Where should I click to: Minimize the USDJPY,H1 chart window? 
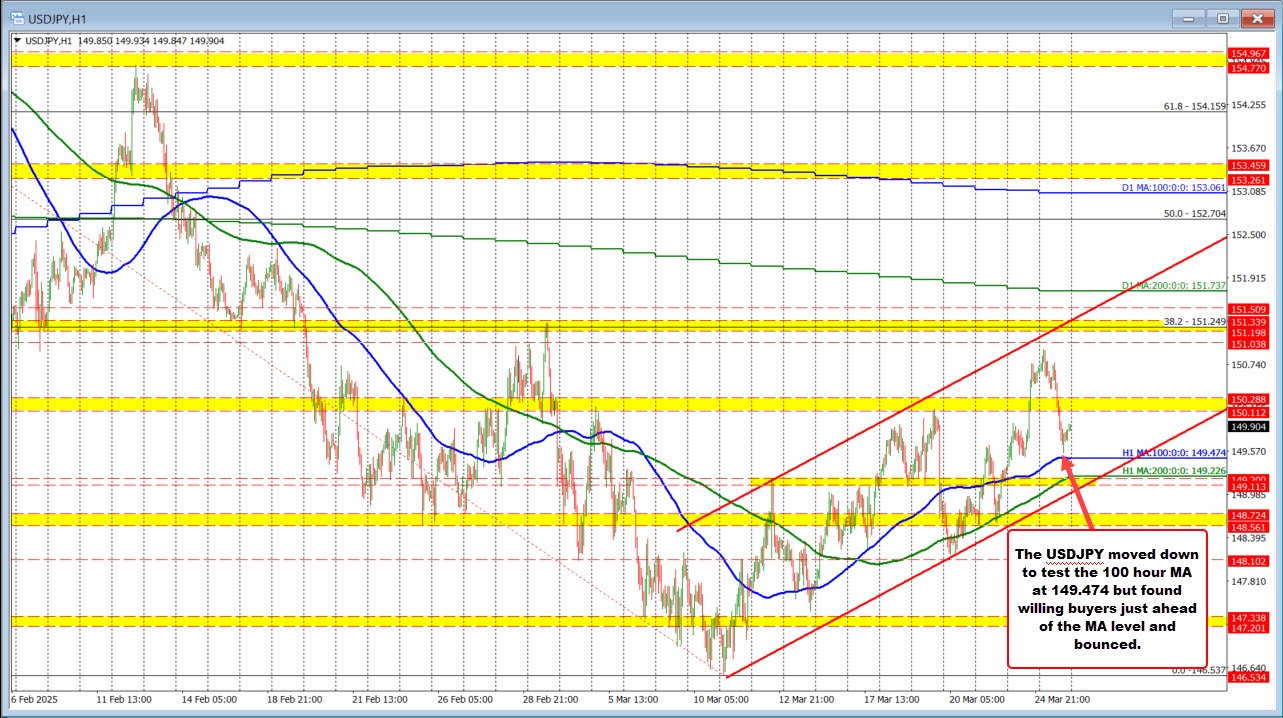point(1190,17)
